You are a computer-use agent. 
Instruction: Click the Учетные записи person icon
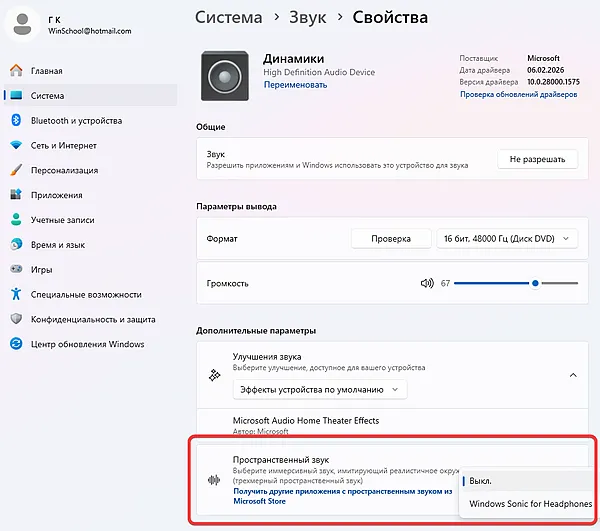coord(16,220)
